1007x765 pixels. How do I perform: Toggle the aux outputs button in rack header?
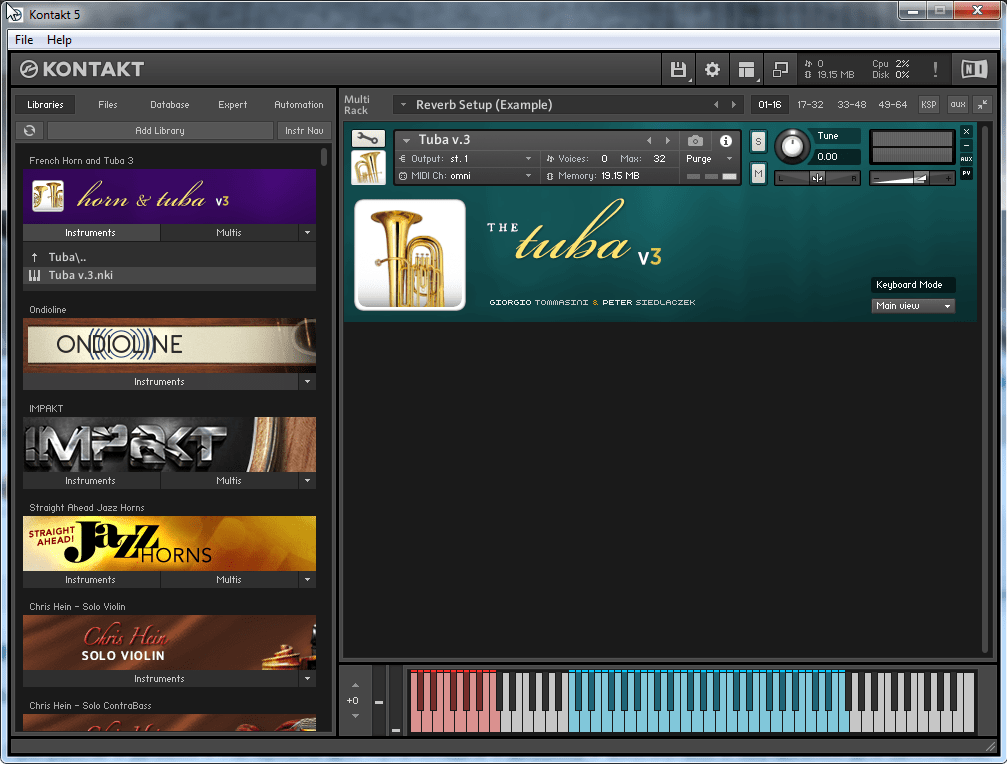pyautogui.click(x=958, y=105)
